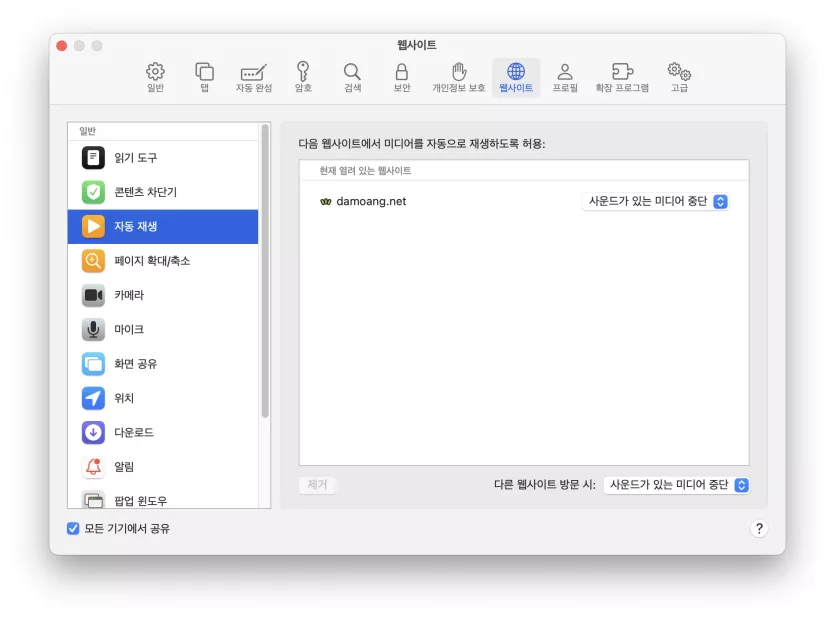Viewport: 835px width, 620px height.
Task: Click the damoang.net favicon
Action: click(x=325, y=201)
